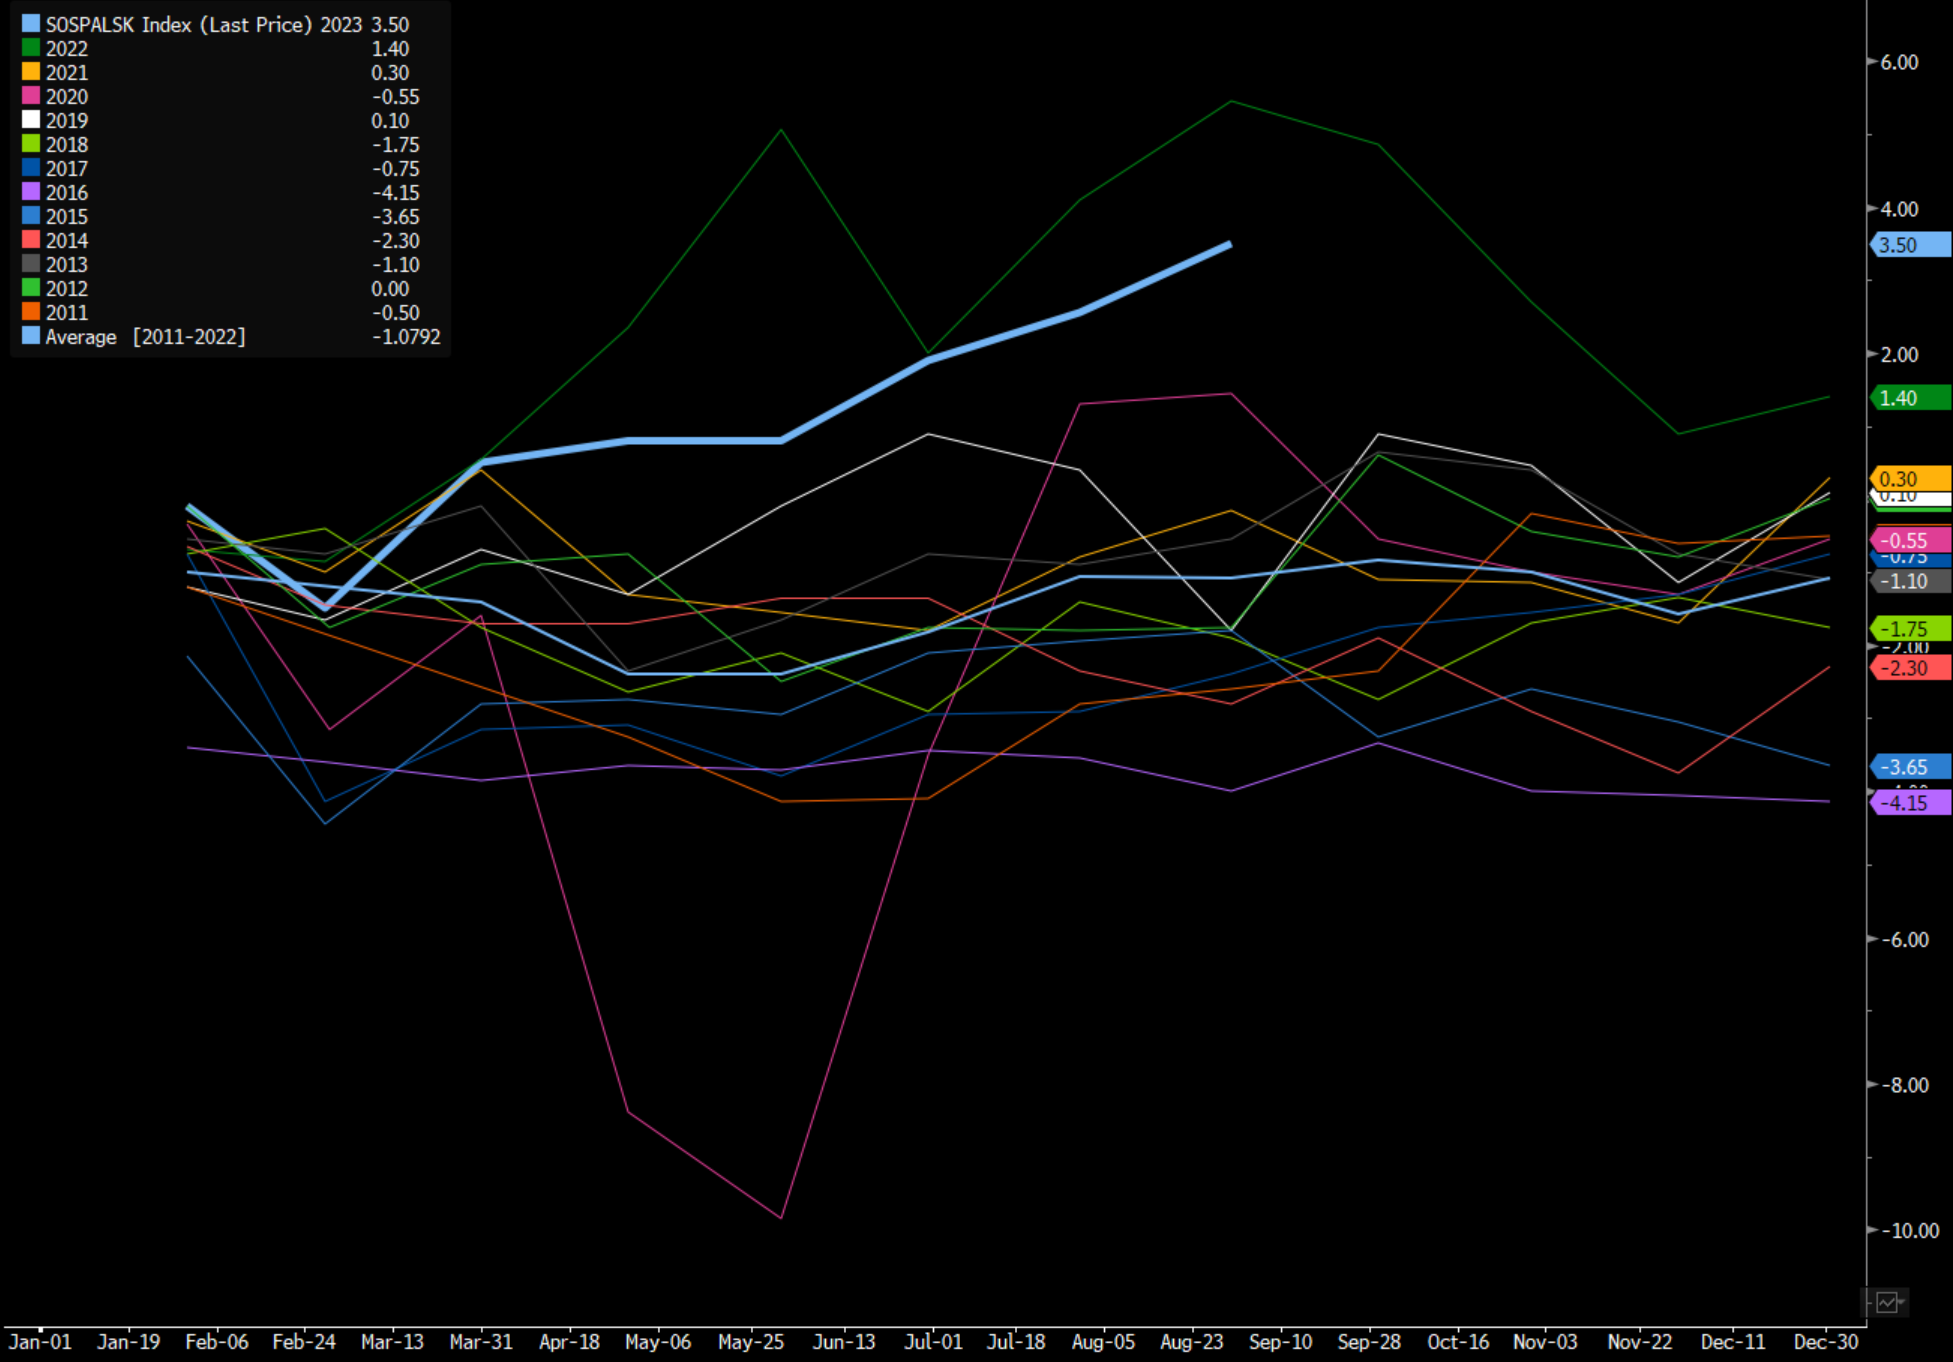This screenshot has height=1362, width=1953.
Task: Click the 2020 pink legend swatch
Action: pos(31,96)
